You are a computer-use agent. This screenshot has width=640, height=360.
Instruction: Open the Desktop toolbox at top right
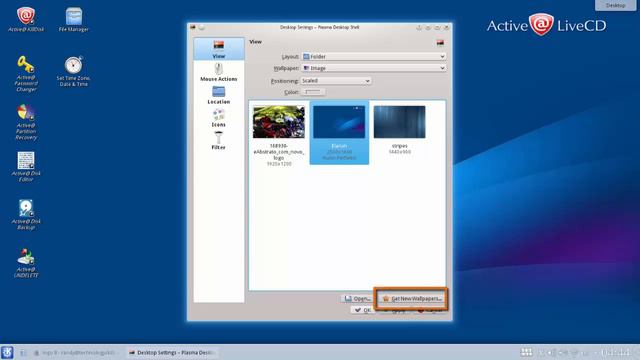tap(615, 5)
